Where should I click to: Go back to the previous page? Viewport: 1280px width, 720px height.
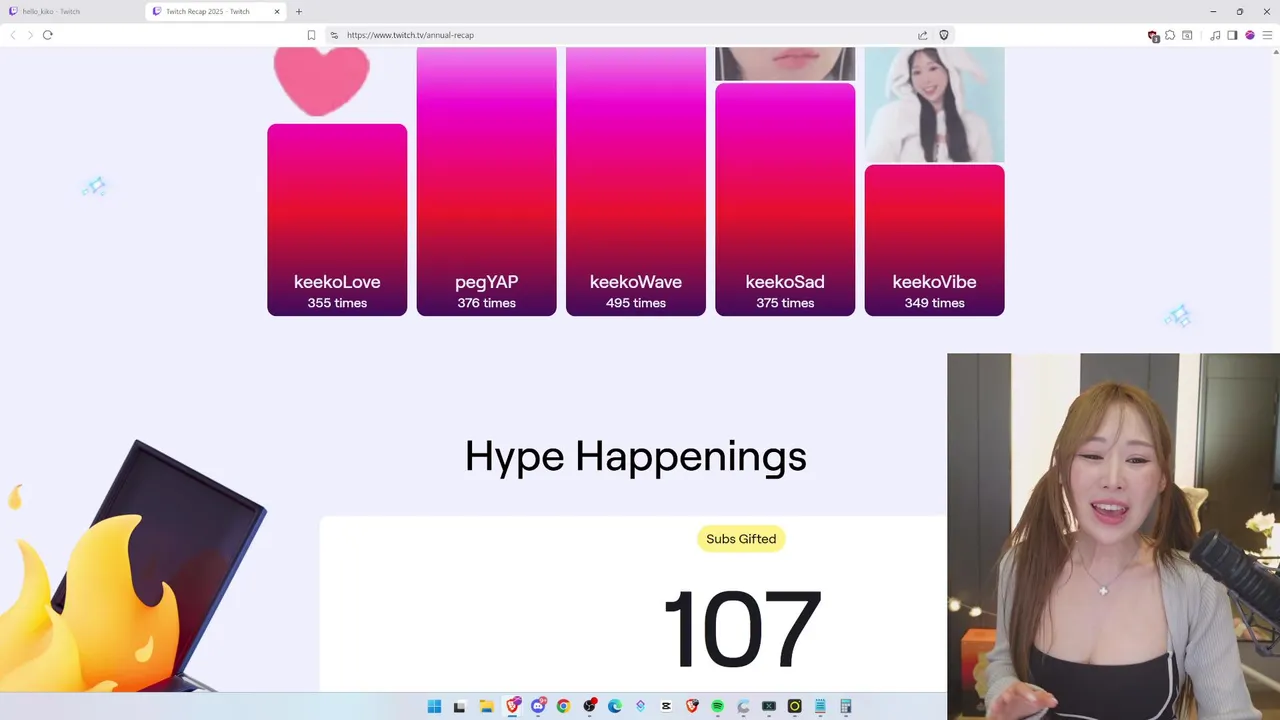click(x=13, y=35)
